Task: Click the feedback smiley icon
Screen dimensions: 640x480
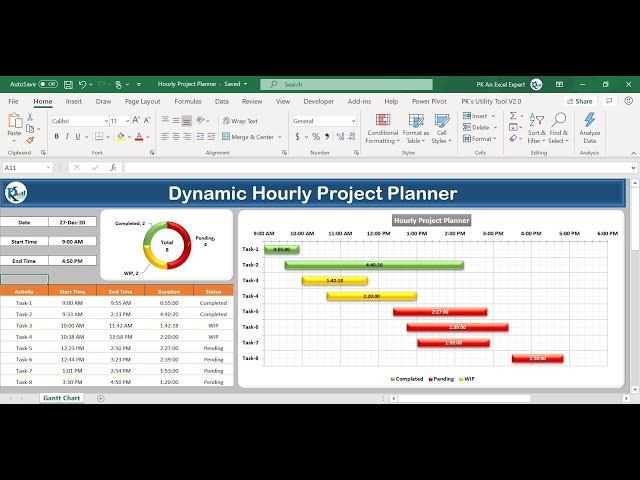Action: point(629,101)
